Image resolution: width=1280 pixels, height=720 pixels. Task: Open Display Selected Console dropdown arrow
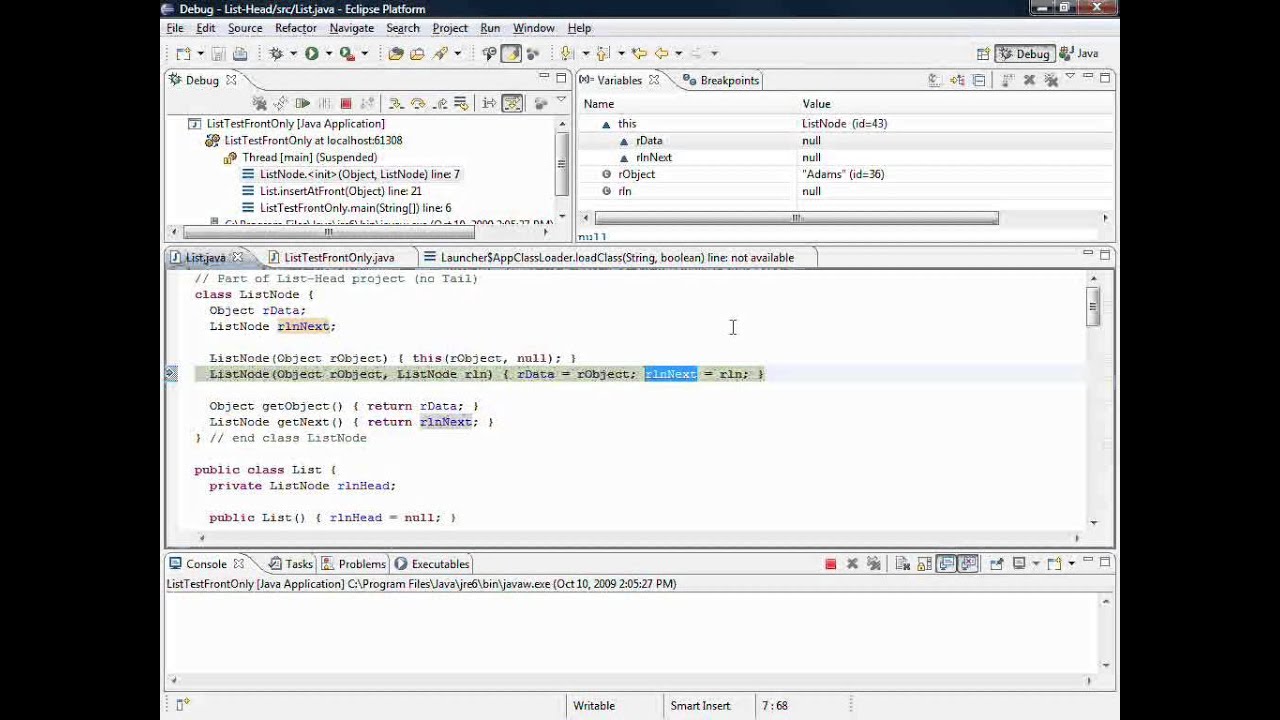click(x=1036, y=564)
